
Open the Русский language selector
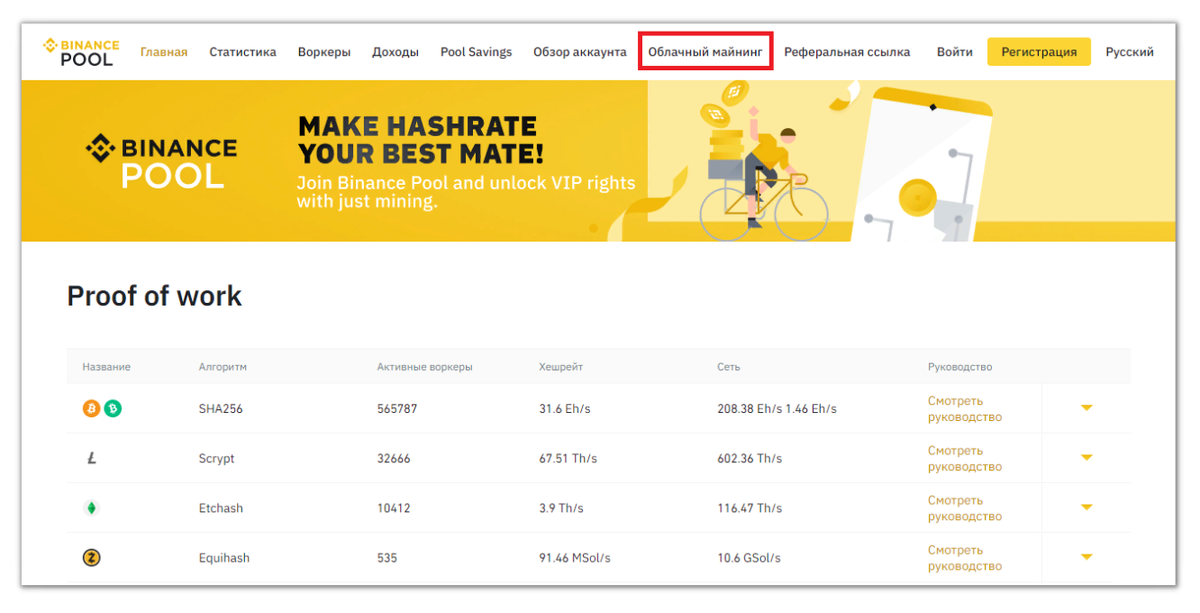click(1129, 52)
